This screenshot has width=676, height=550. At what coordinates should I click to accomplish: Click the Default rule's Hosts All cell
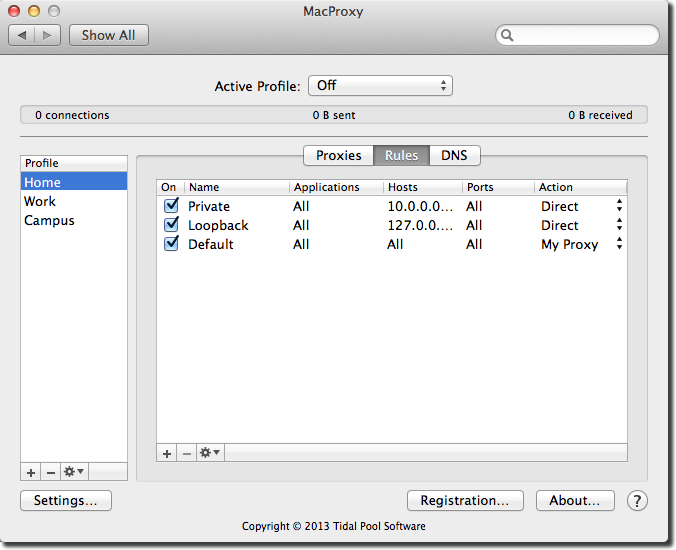[395, 244]
